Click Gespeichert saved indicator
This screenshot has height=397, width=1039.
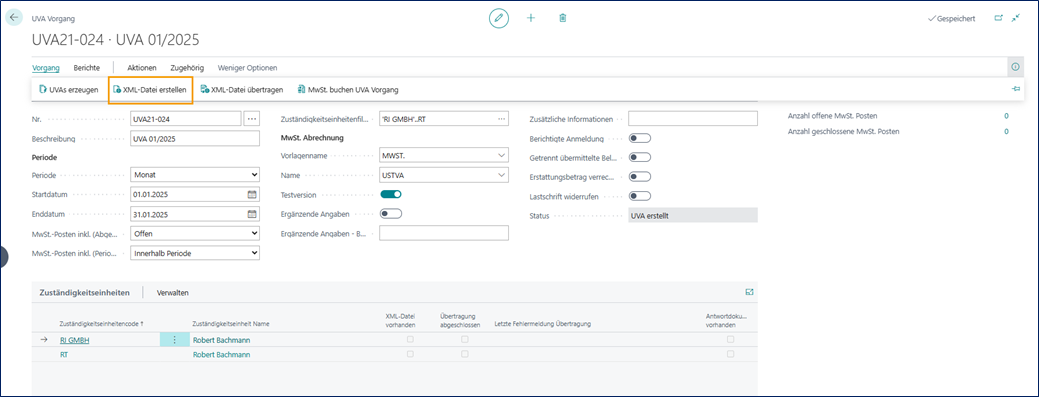952,19
